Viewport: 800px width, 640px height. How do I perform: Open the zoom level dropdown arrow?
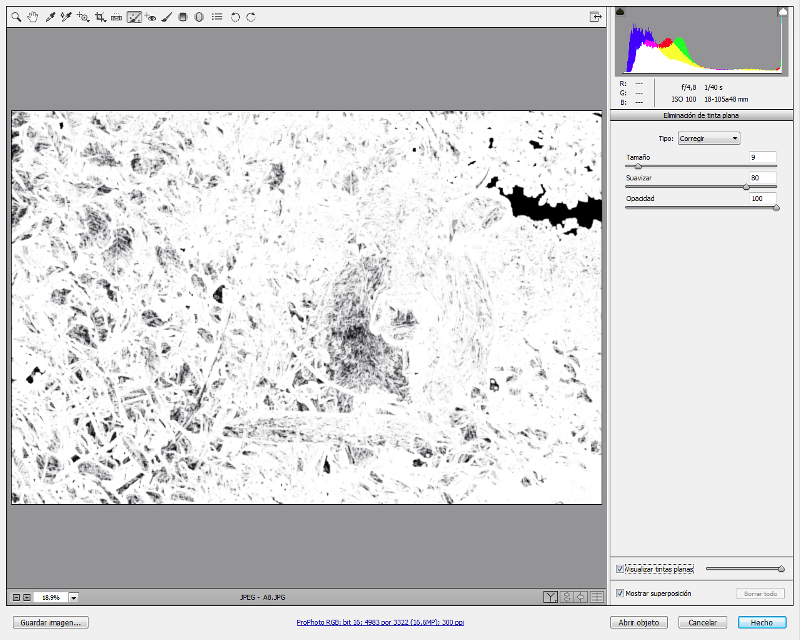pos(74,597)
